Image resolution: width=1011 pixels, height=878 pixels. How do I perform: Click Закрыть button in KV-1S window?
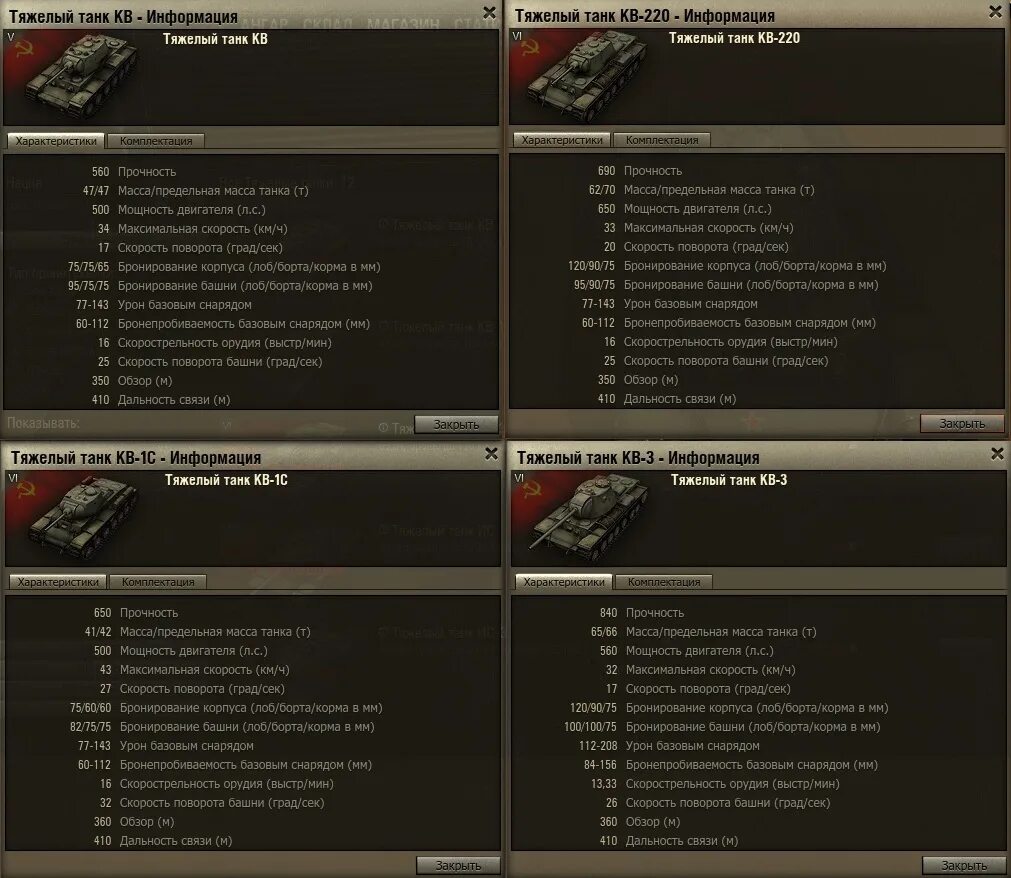pos(458,865)
